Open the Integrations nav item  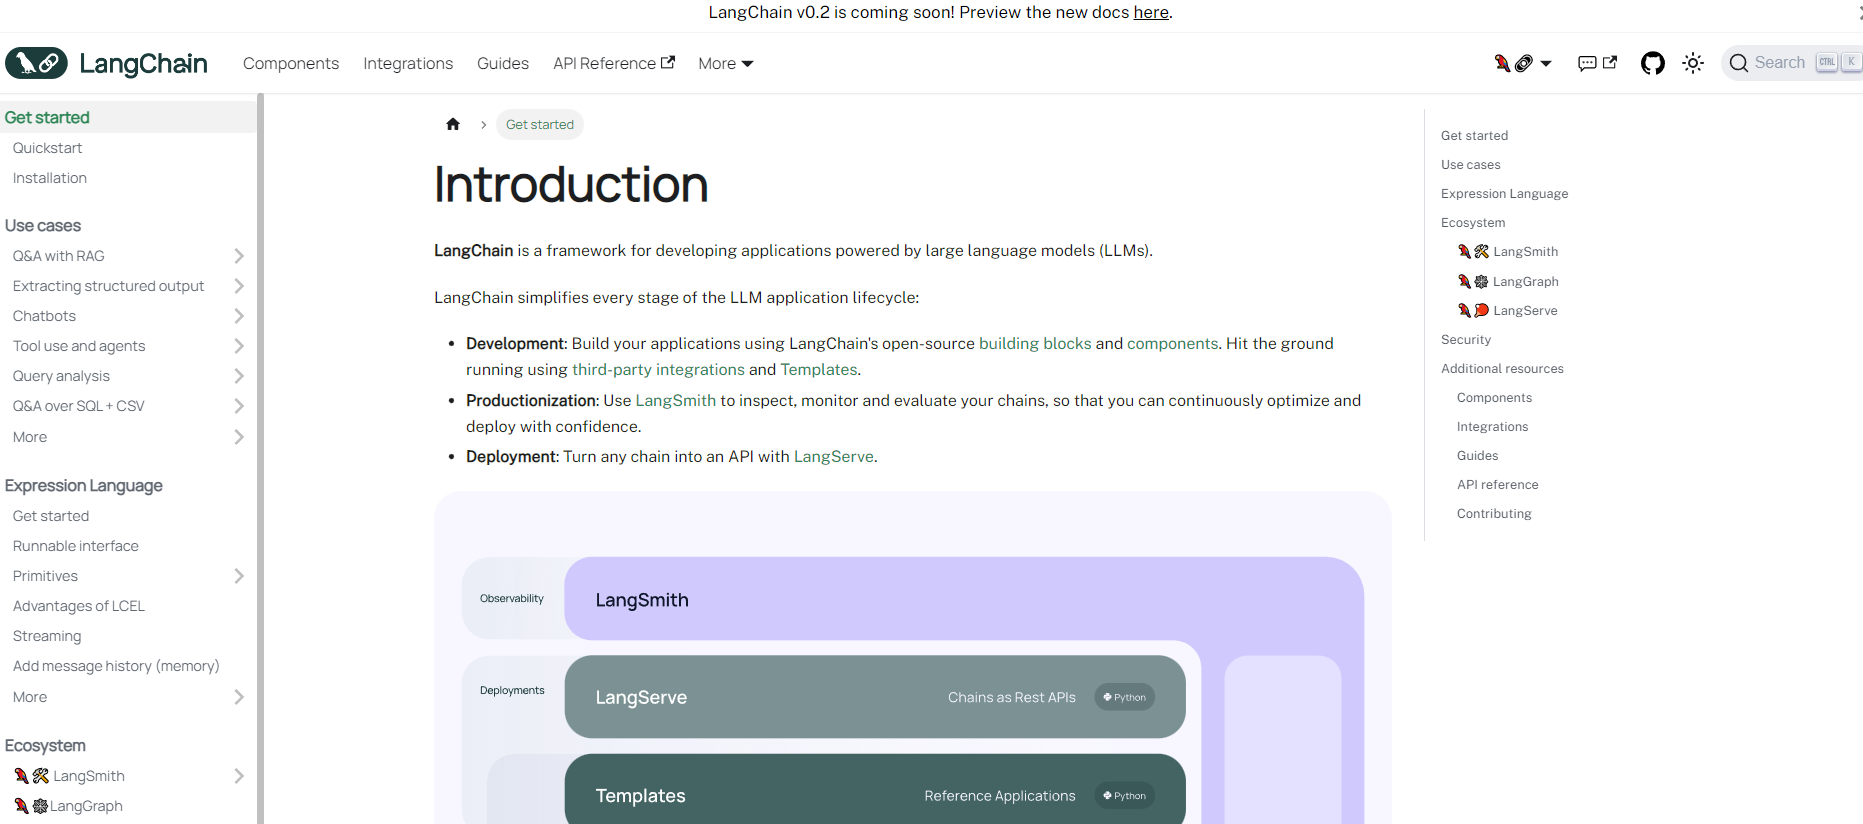tap(408, 63)
